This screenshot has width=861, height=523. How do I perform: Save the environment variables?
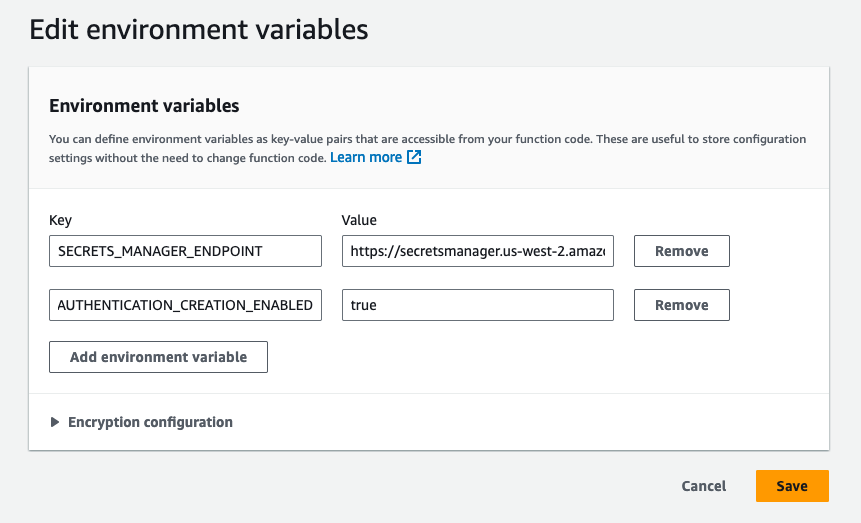pos(792,486)
